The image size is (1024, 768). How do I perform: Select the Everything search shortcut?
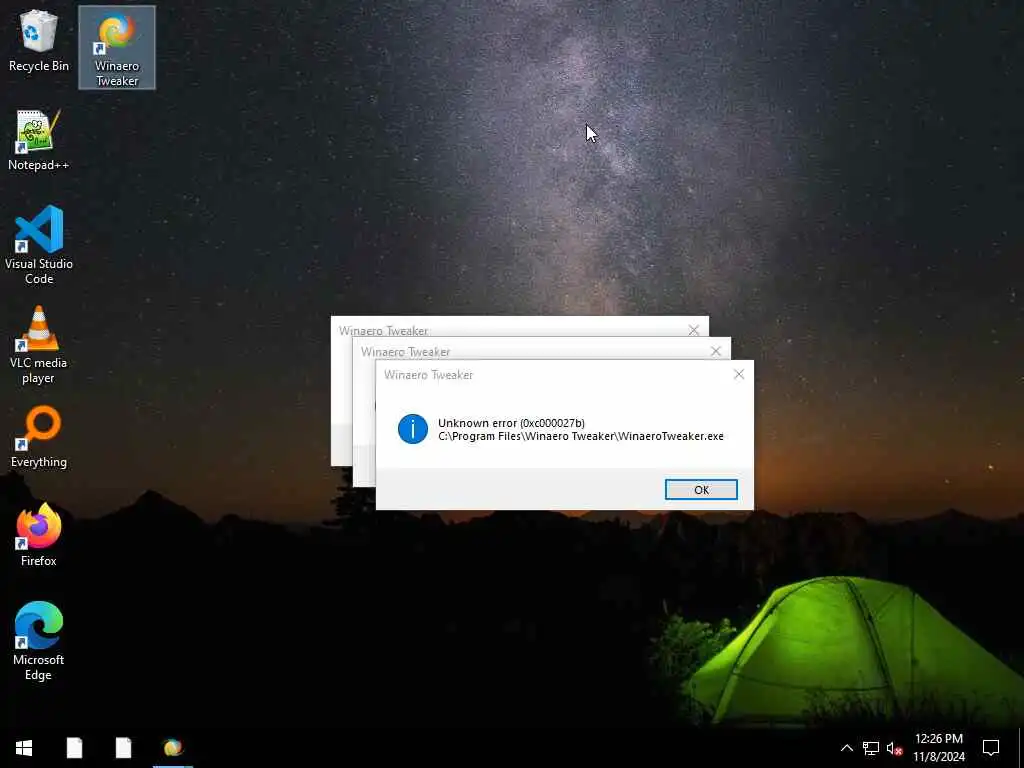click(39, 438)
